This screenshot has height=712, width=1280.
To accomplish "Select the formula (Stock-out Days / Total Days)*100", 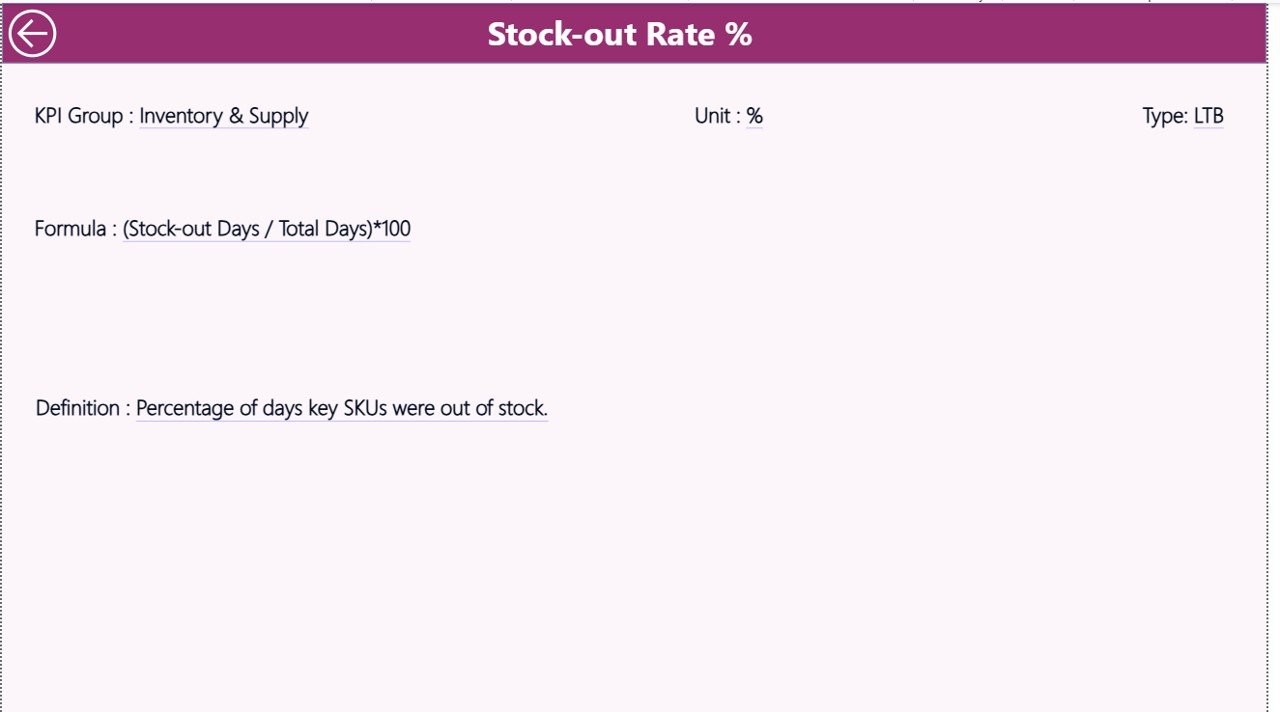I will tap(266, 228).
